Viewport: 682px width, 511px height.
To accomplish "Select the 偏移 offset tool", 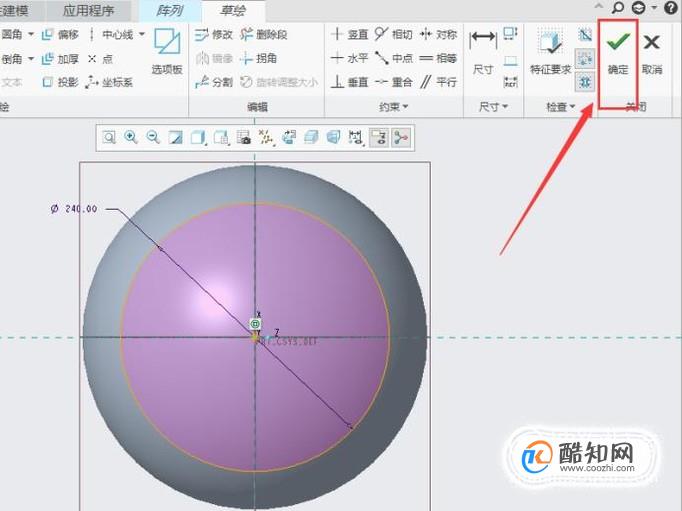I will [60, 35].
